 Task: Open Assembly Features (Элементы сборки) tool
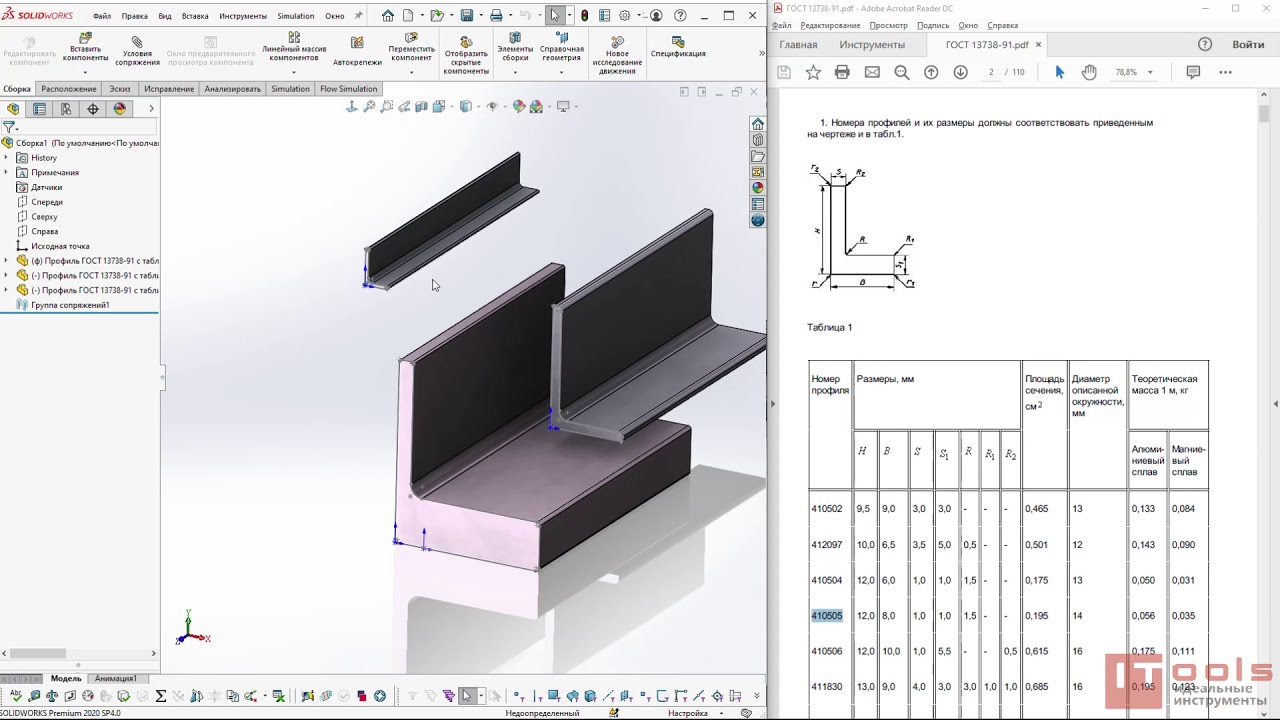(515, 48)
